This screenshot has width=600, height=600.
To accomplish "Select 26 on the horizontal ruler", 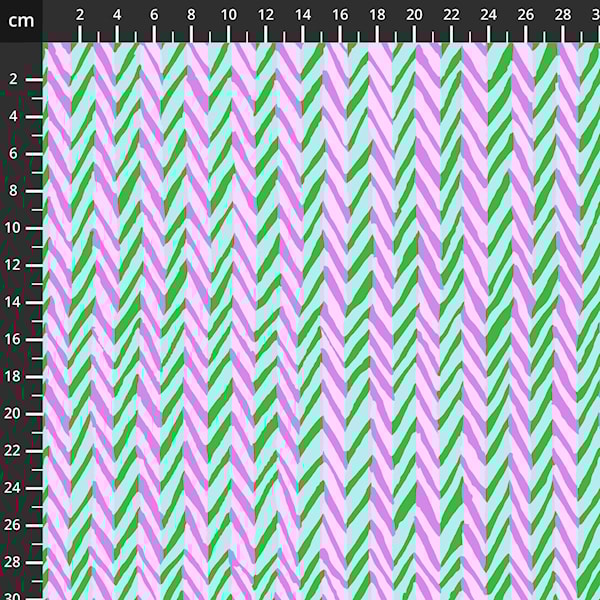I will tap(525, 15).
